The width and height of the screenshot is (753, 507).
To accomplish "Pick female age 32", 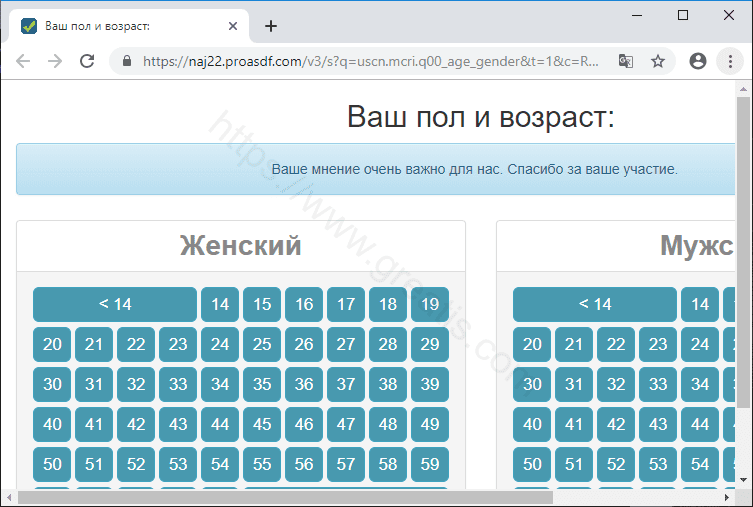I will pyautogui.click(x=136, y=384).
